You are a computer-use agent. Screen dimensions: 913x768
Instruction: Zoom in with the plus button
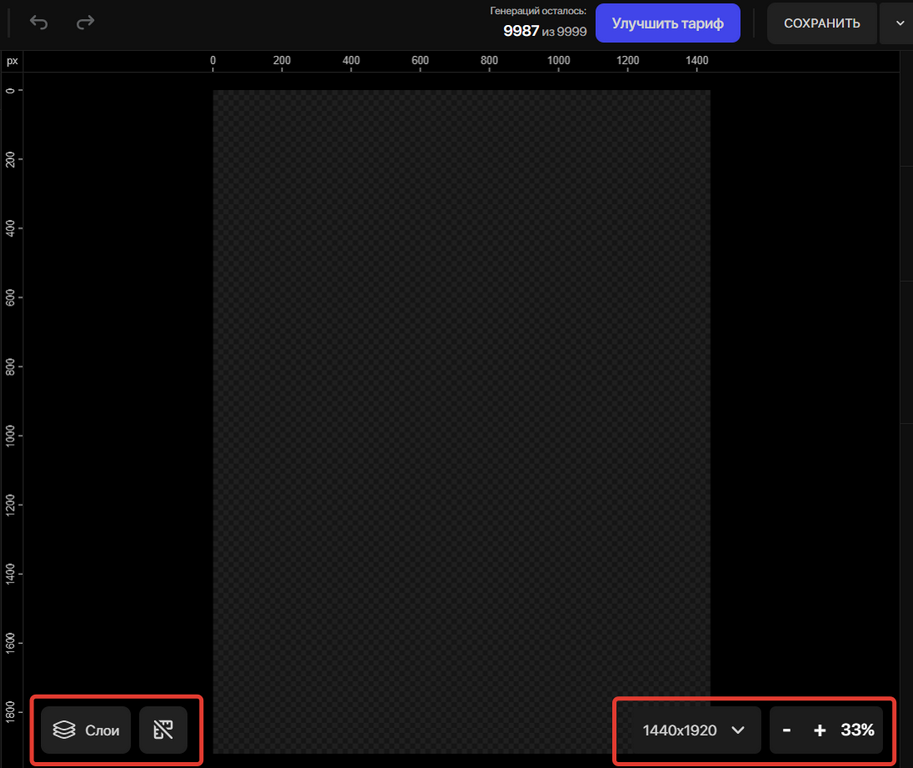(819, 730)
